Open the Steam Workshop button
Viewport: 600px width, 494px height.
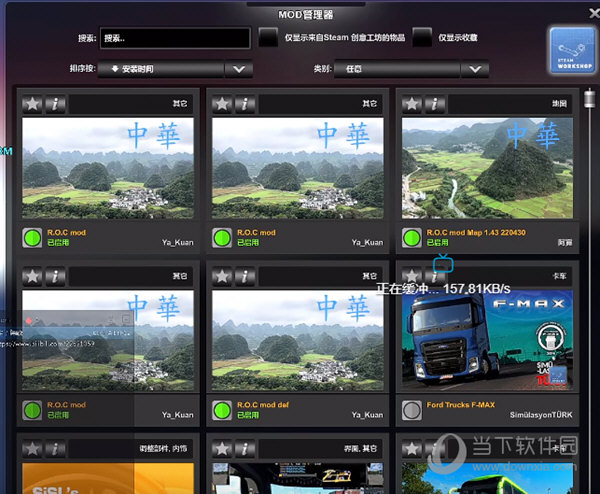(572, 51)
